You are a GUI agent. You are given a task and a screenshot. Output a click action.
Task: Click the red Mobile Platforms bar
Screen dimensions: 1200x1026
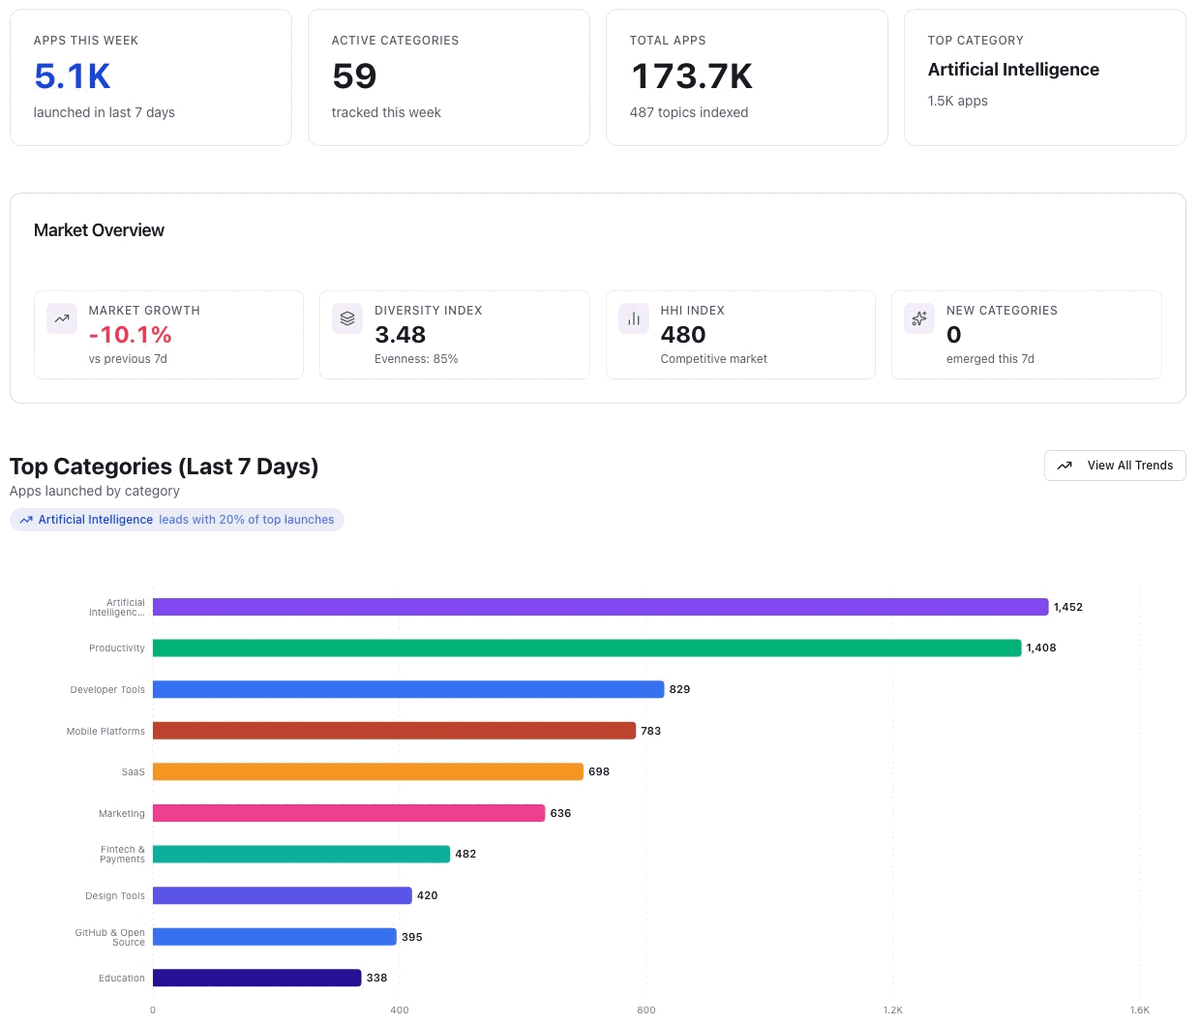click(x=394, y=731)
